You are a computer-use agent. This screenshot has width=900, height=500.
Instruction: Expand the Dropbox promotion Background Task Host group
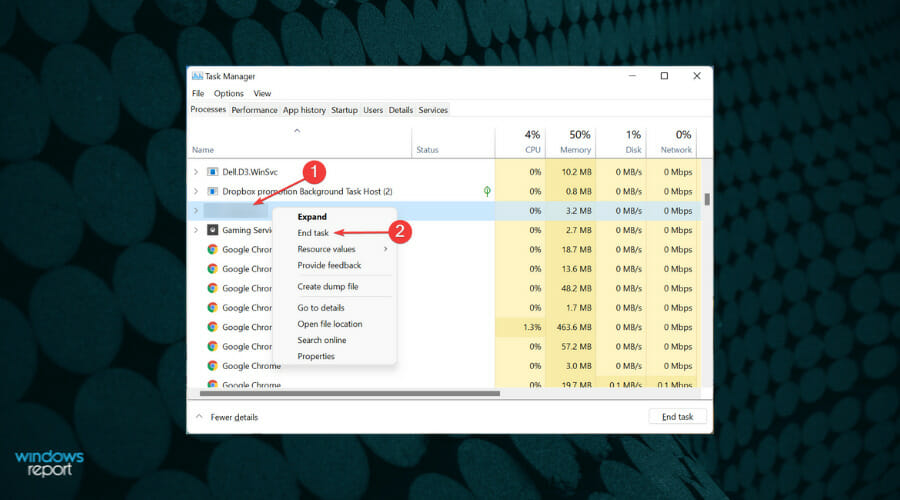tap(196, 191)
